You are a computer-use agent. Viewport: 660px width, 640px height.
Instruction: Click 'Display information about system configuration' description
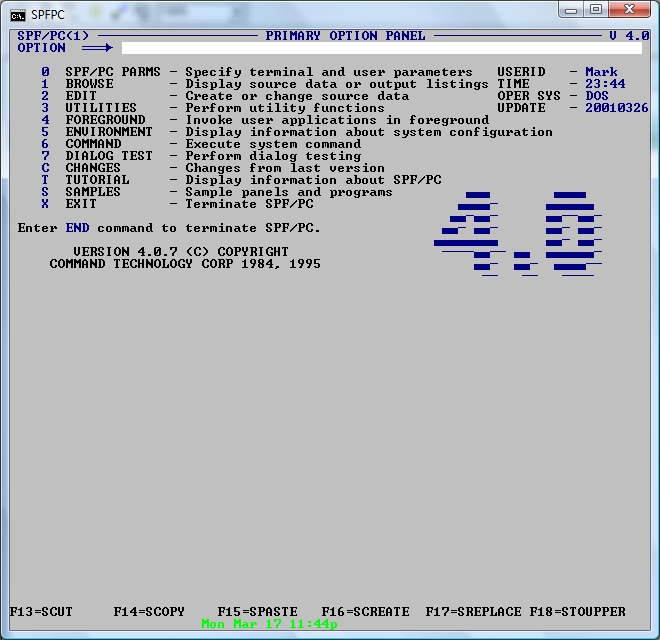369,132
